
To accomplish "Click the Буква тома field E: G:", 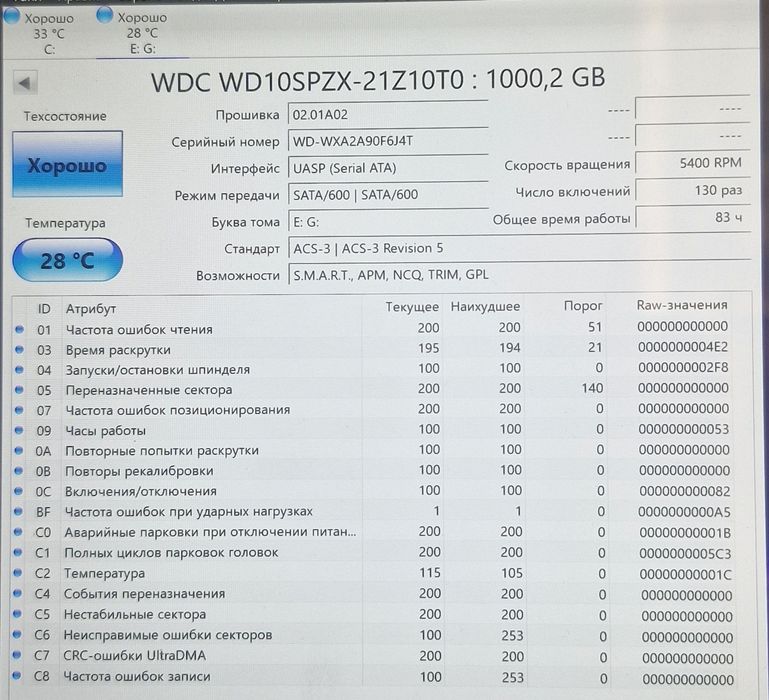I will pos(387,222).
